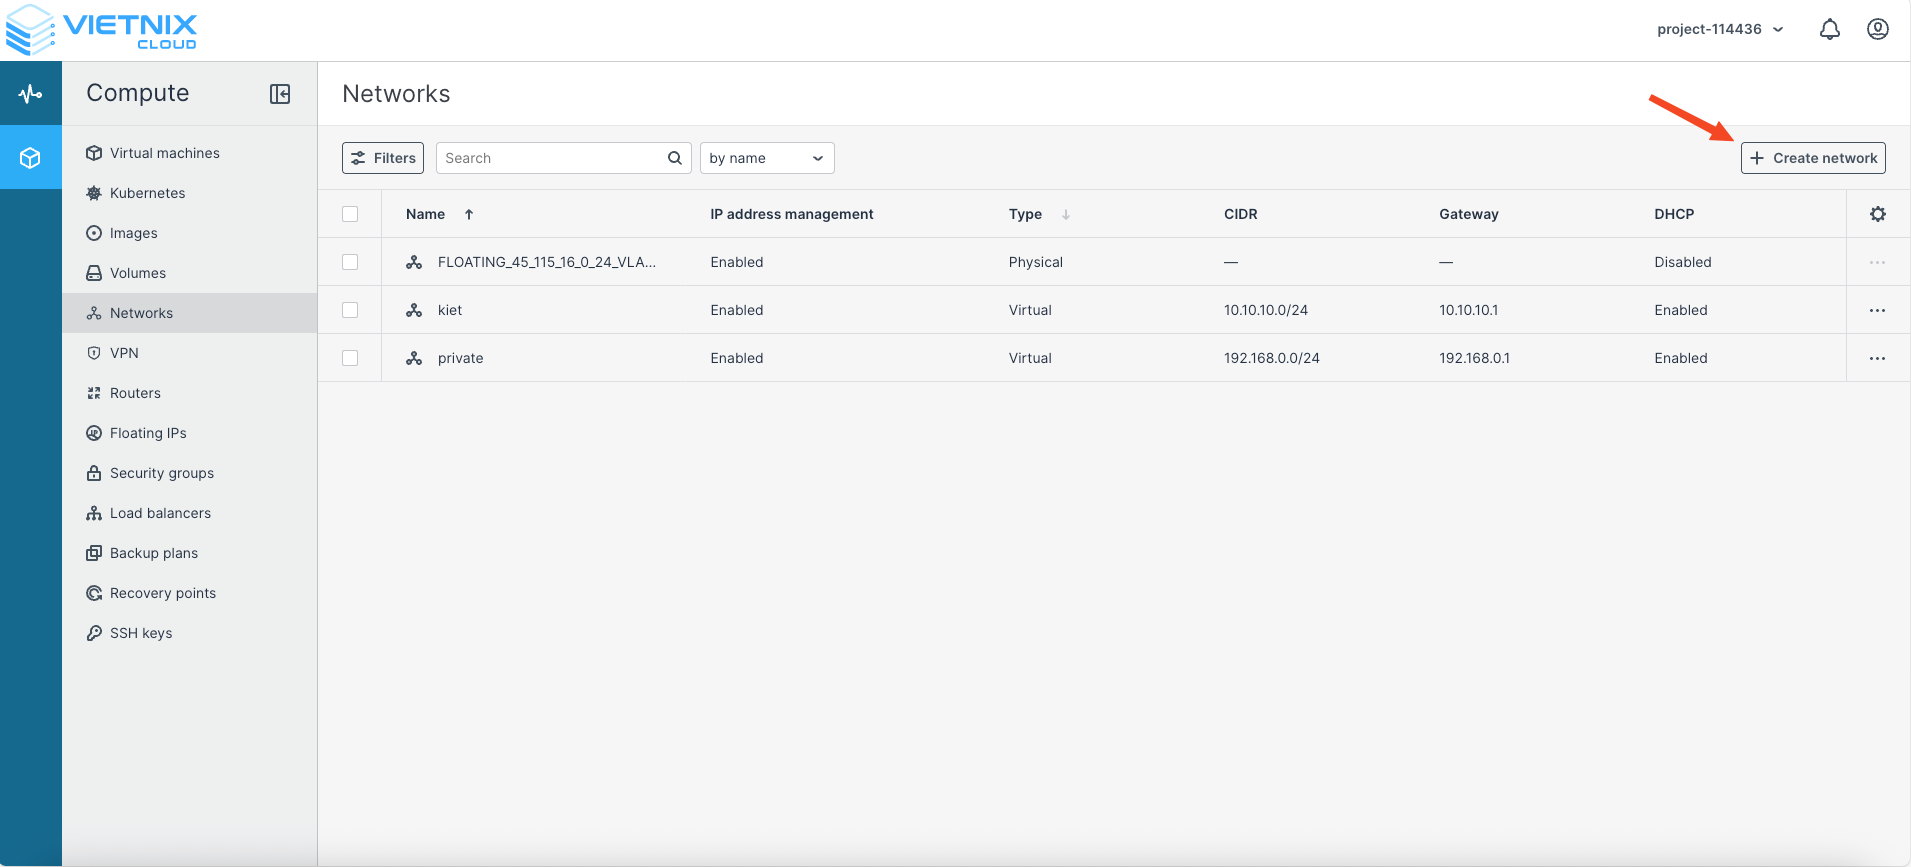Click the Vietnix Cloud logo
1911x867 pixels.
pos(102,30)
